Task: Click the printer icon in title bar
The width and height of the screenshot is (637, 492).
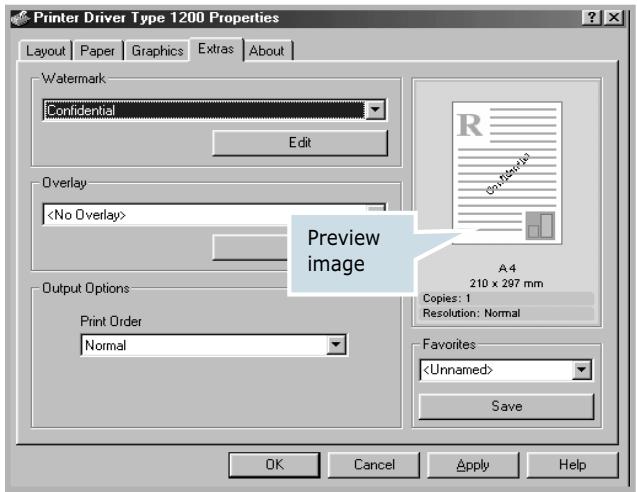Action: [x=20, y=18]
